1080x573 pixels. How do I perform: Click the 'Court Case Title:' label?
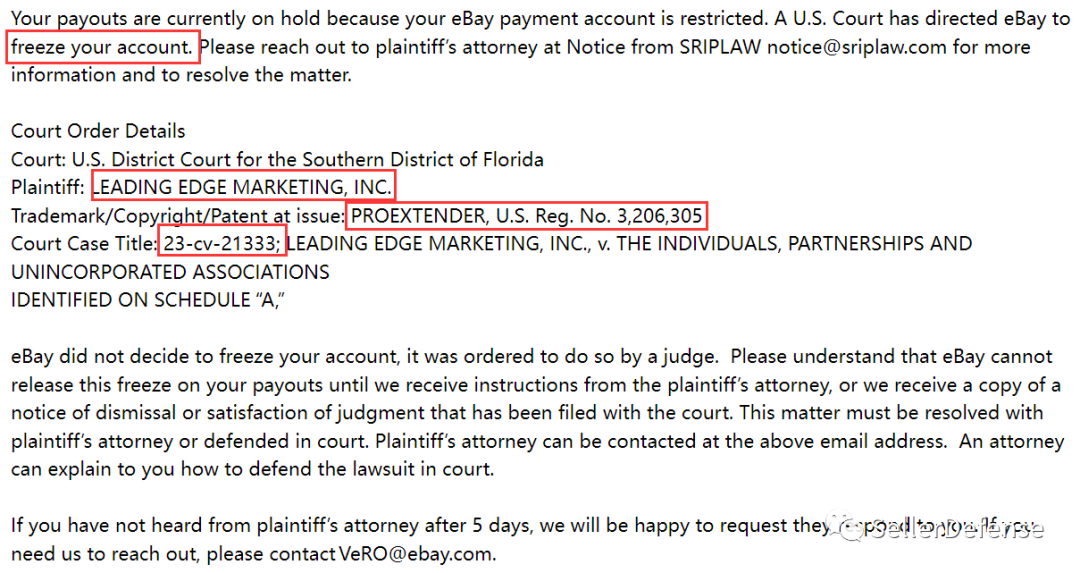point(84,244)
